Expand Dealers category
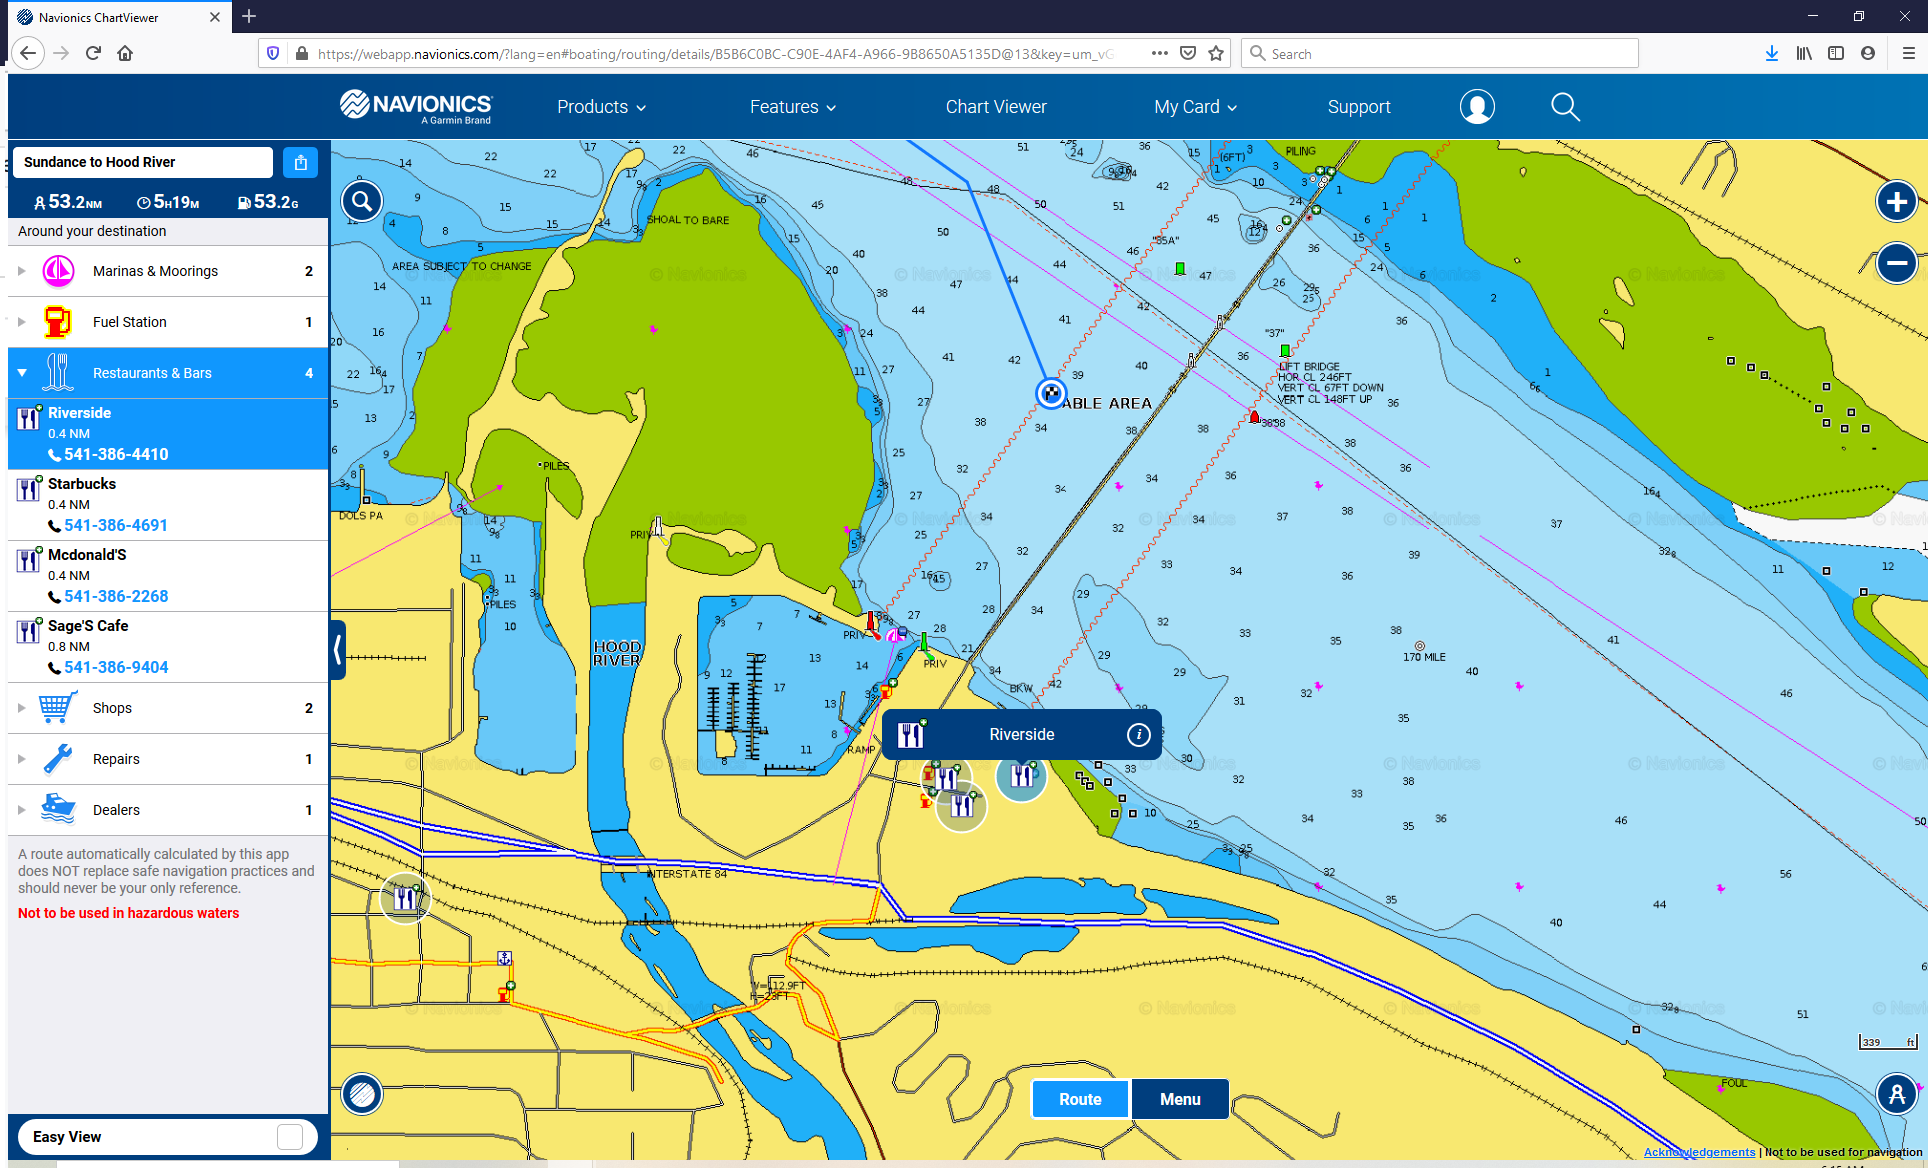 22,810
